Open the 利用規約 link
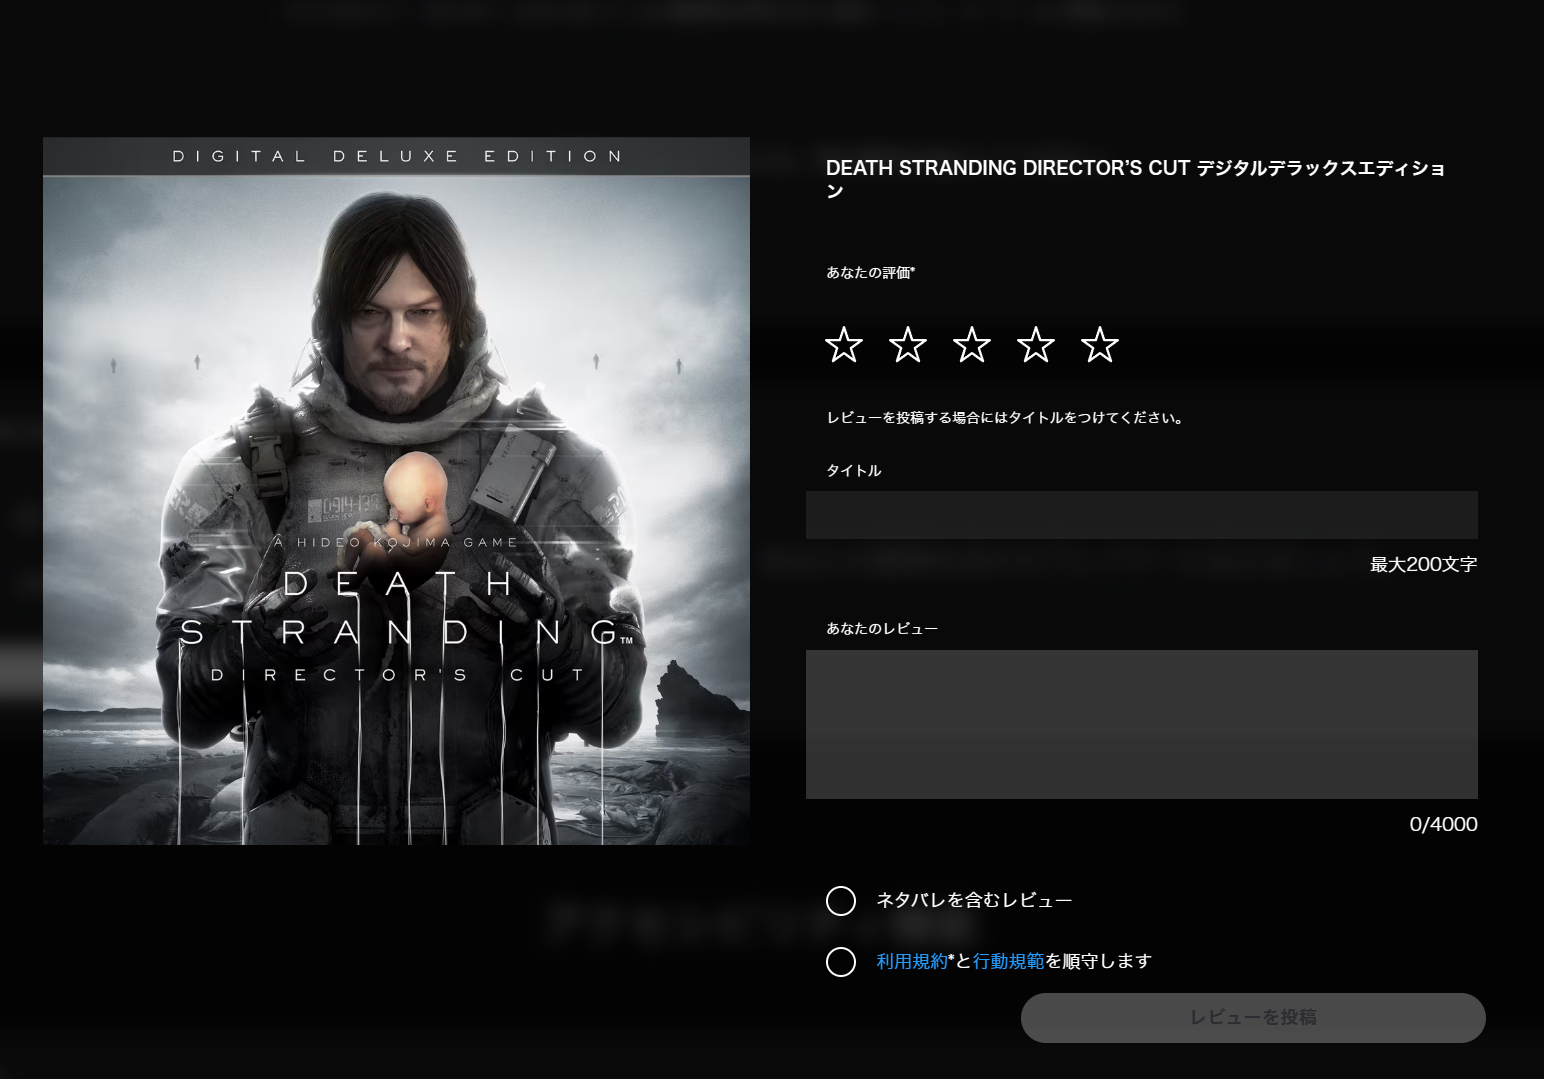The height and width of the screenshot is (1079, 1544). (911, 962)
